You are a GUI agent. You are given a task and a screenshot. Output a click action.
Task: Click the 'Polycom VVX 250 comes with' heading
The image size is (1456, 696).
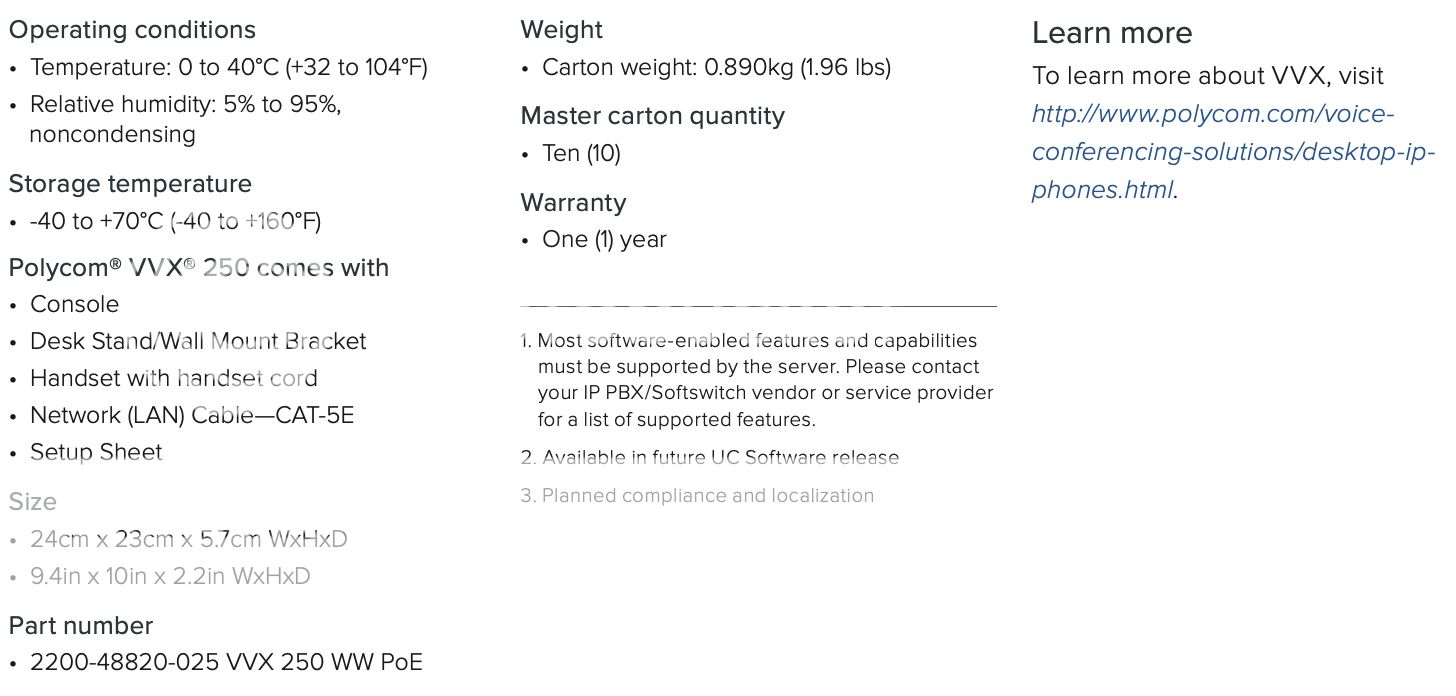(x=199, y=268)
